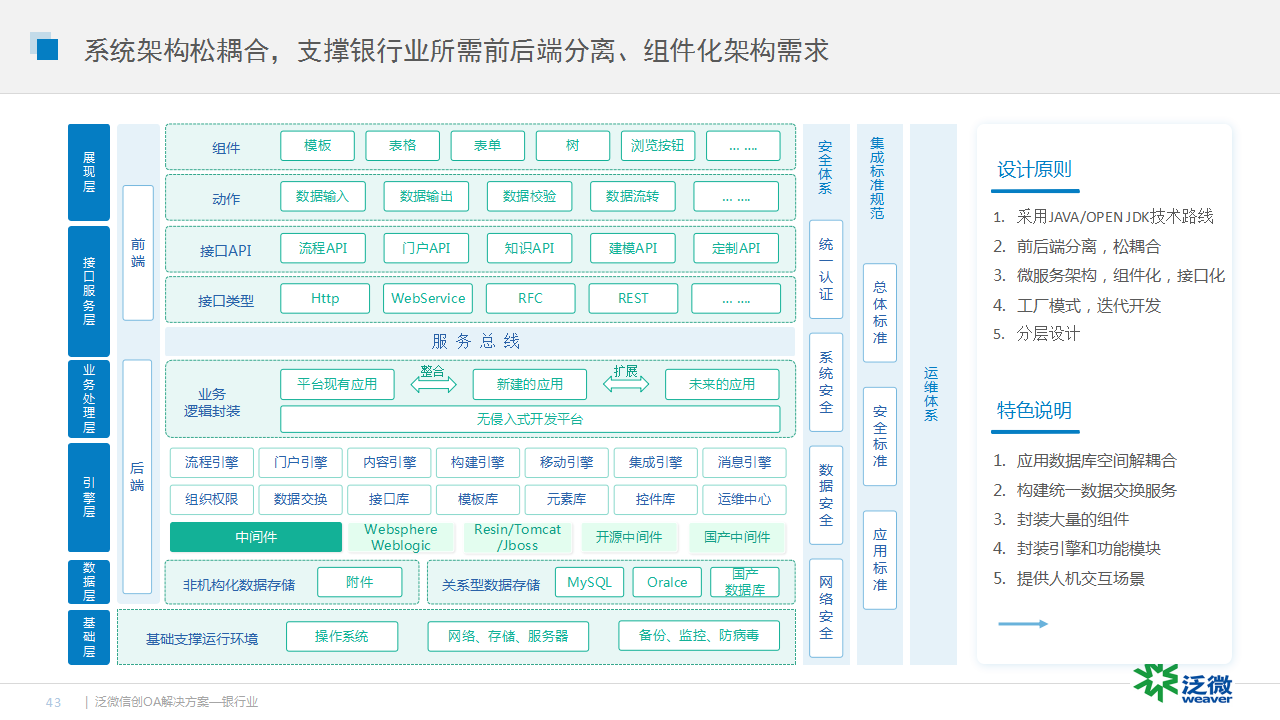Viewport: 1280px width, 720px height.
Task: Select the '集成引擎' box
Action: point(656,462)
